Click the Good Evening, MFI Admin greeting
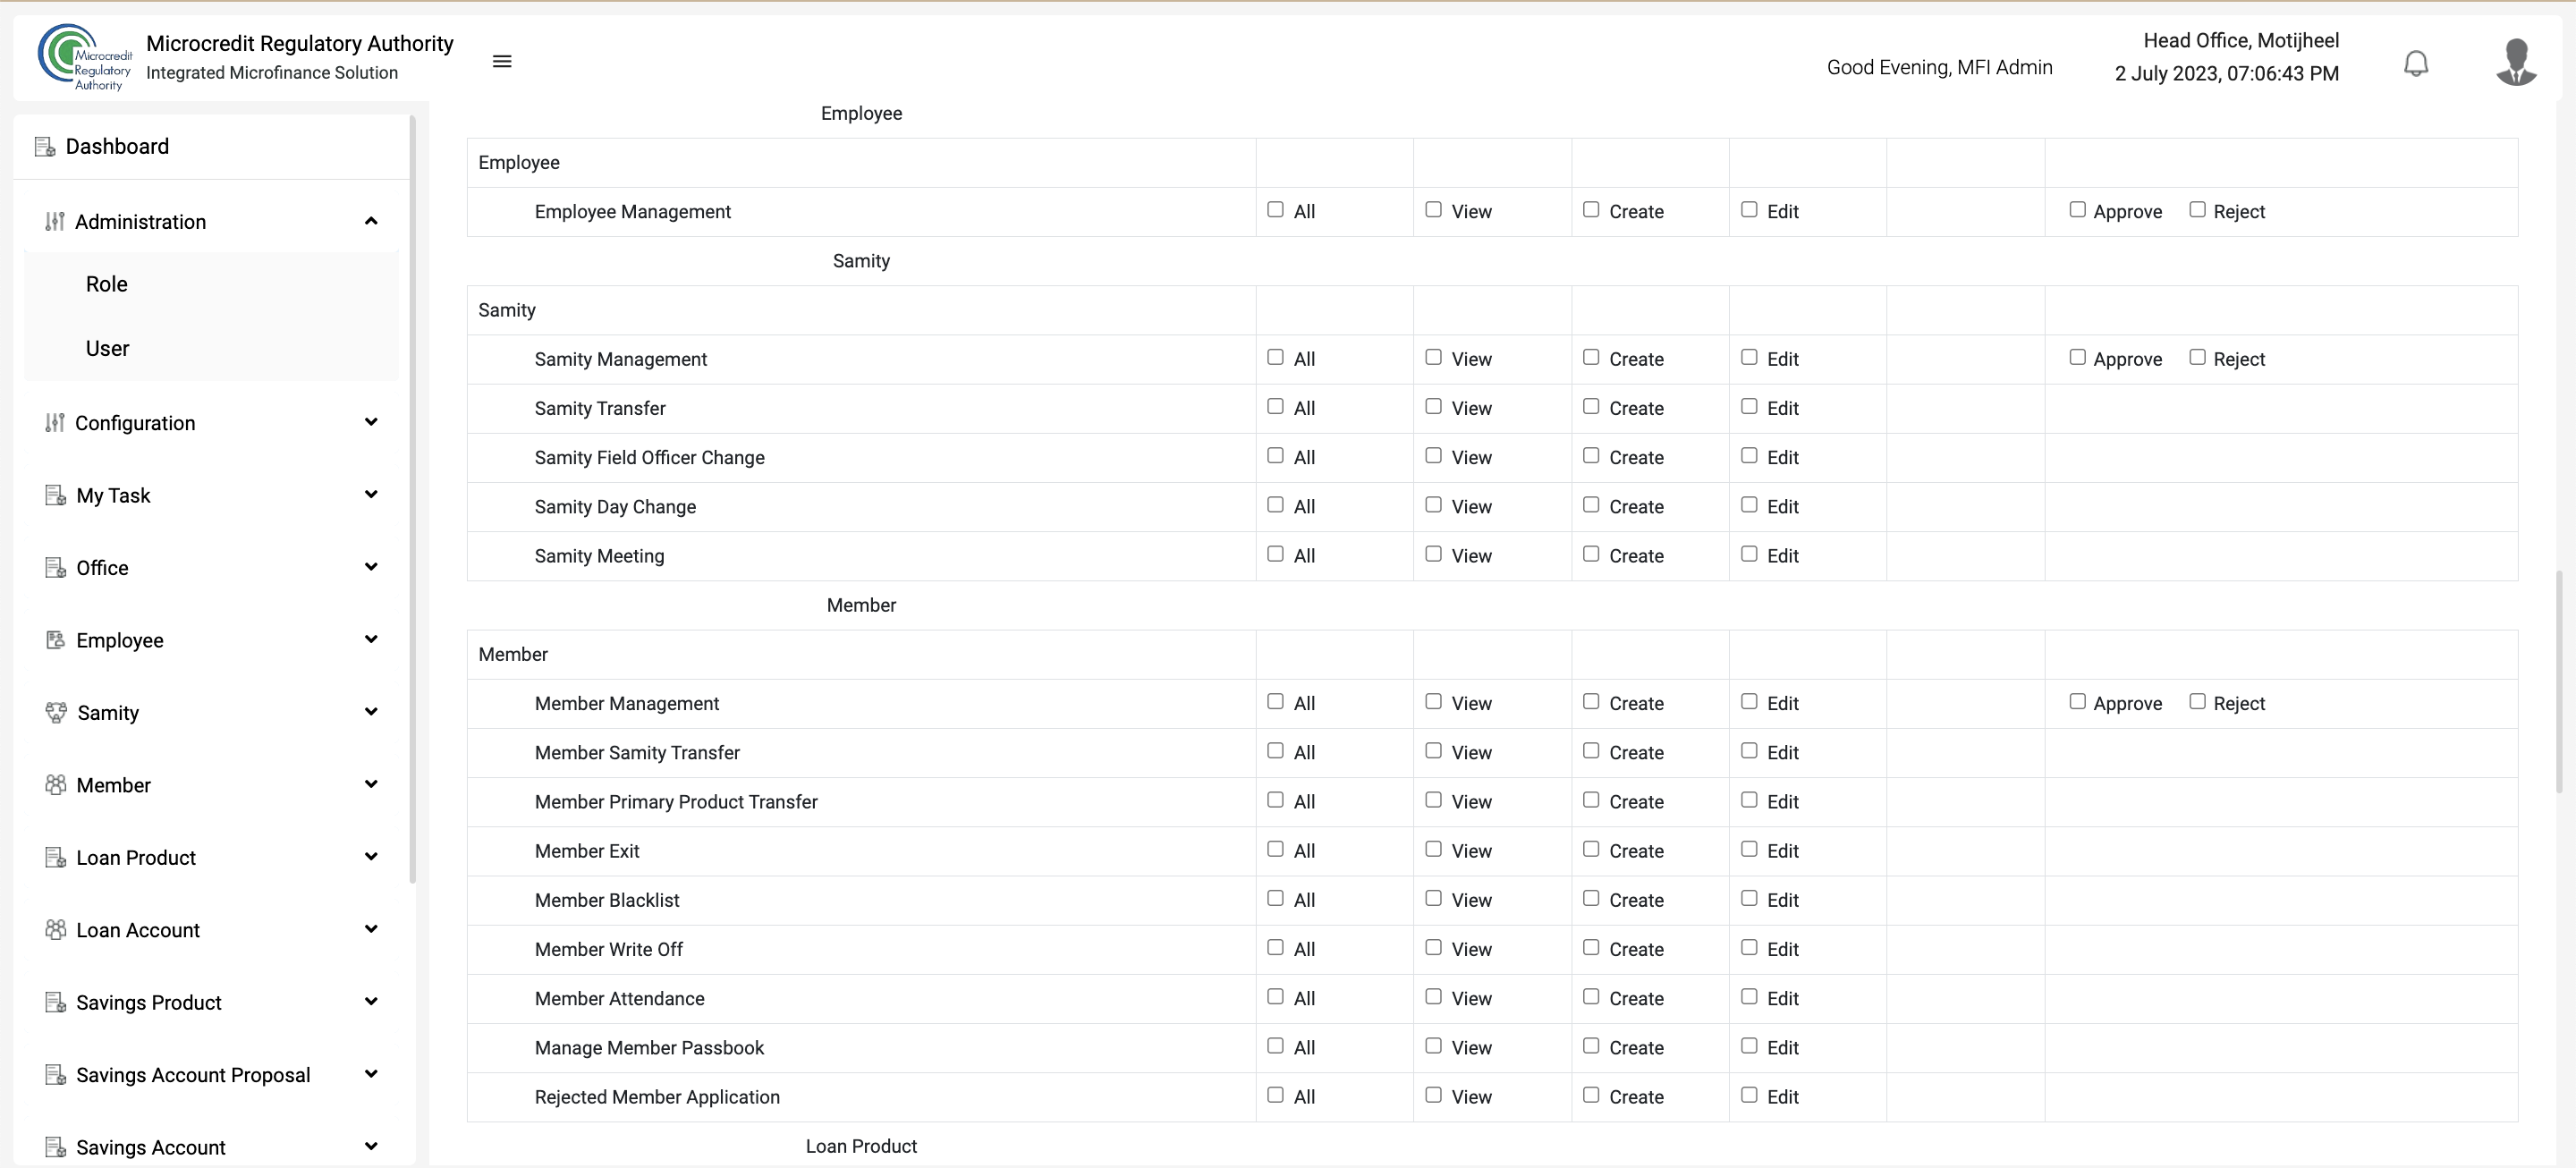The image size is (2576, 1168). click(x=1939, y=68)
